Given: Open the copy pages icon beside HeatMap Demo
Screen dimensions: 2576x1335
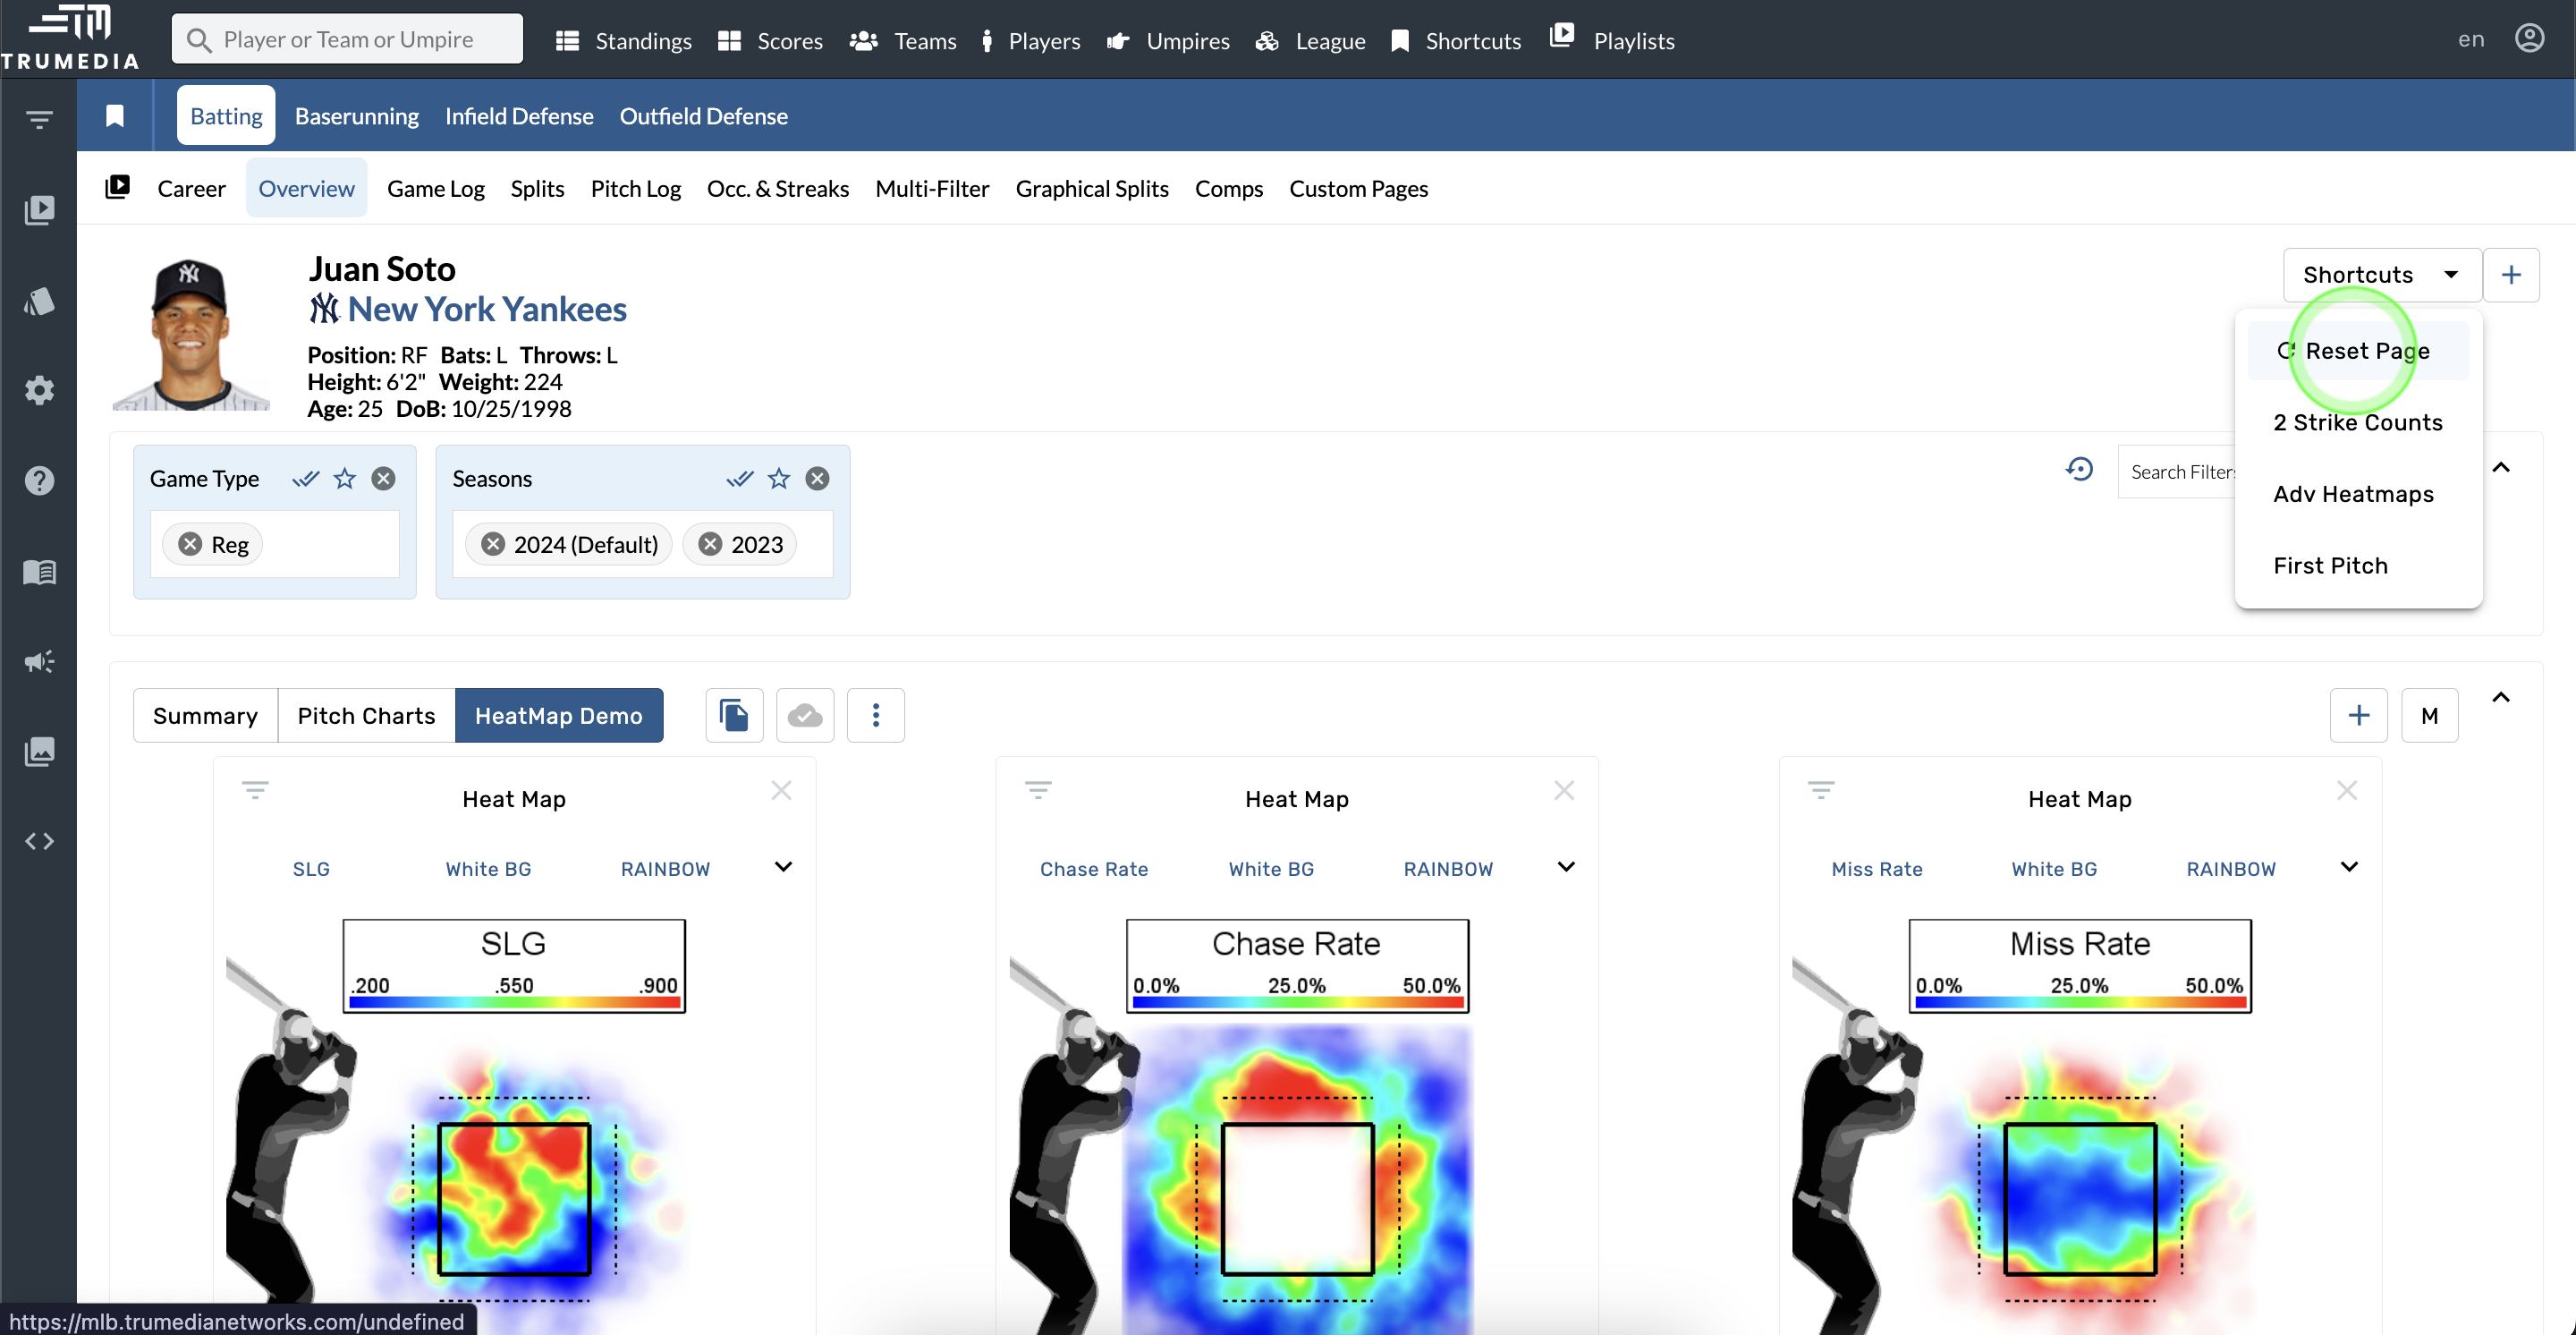Looking at the screenshot, I should tap(734, 715).
